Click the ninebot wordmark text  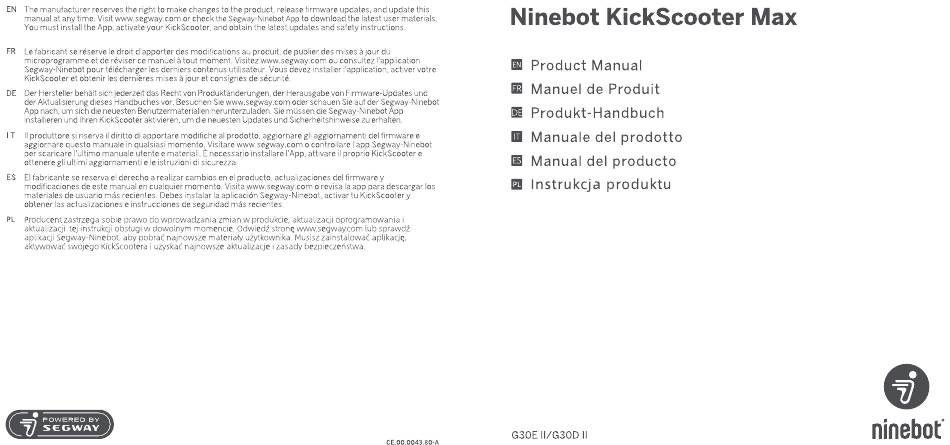coord(908,428)
